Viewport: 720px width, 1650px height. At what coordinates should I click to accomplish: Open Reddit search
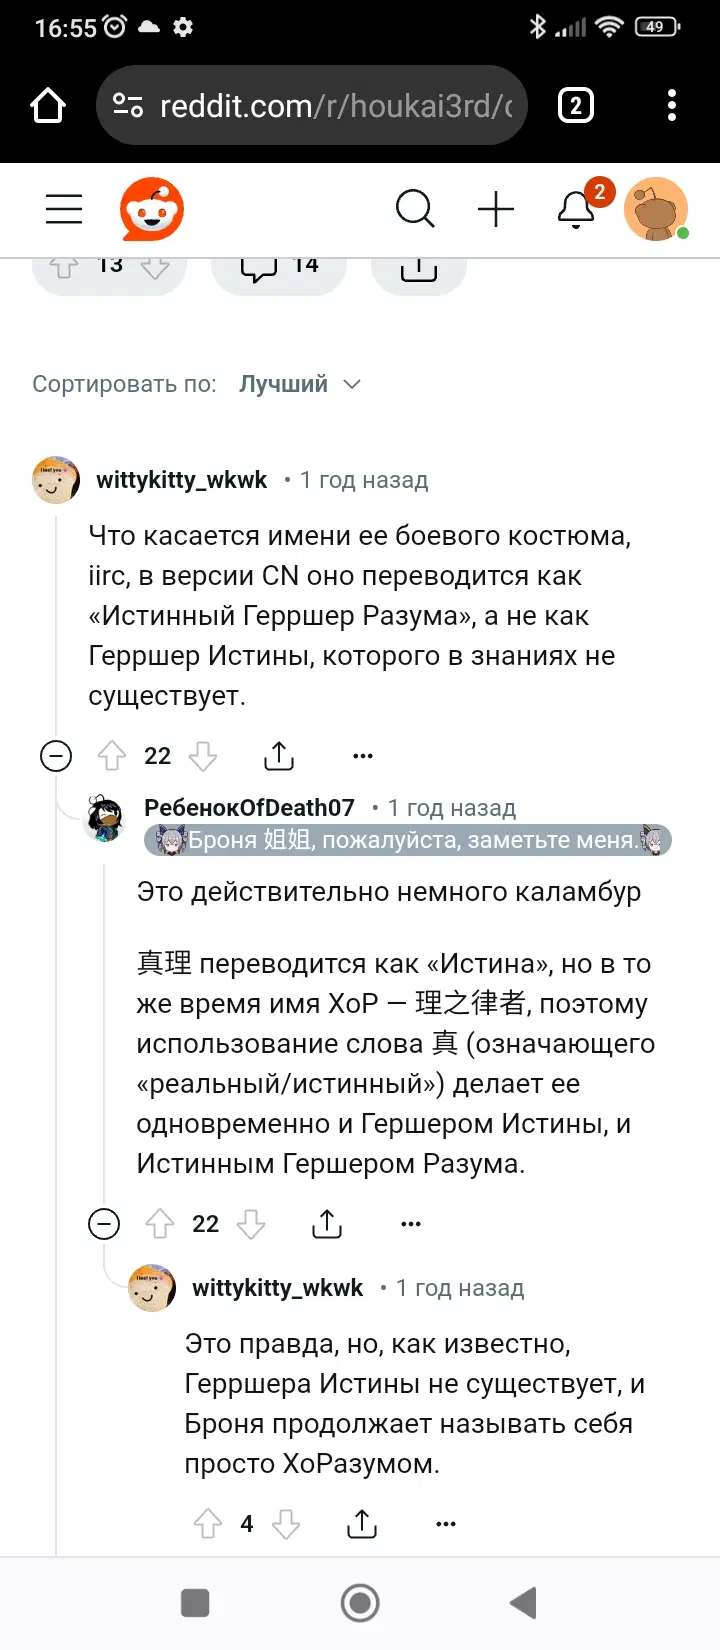415,209
